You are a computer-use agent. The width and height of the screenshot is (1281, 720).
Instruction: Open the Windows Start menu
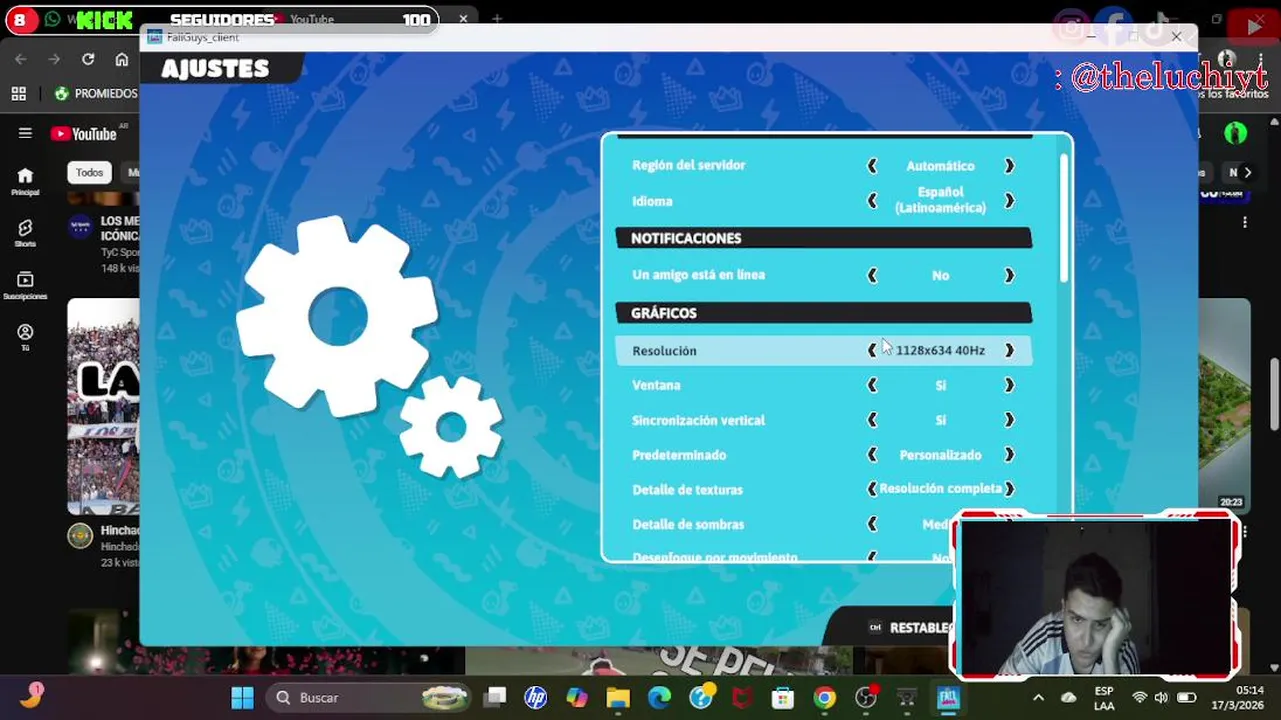point(242,698)
